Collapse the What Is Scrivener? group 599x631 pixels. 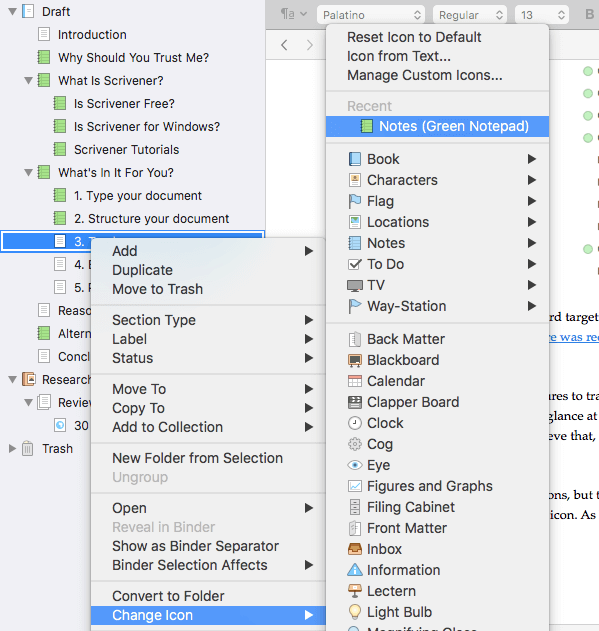[28, 80]
